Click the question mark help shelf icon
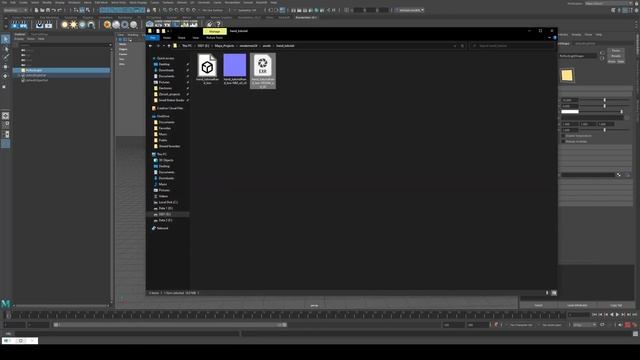The height and width of the screenshot is (360, 640). click(218, 24)
